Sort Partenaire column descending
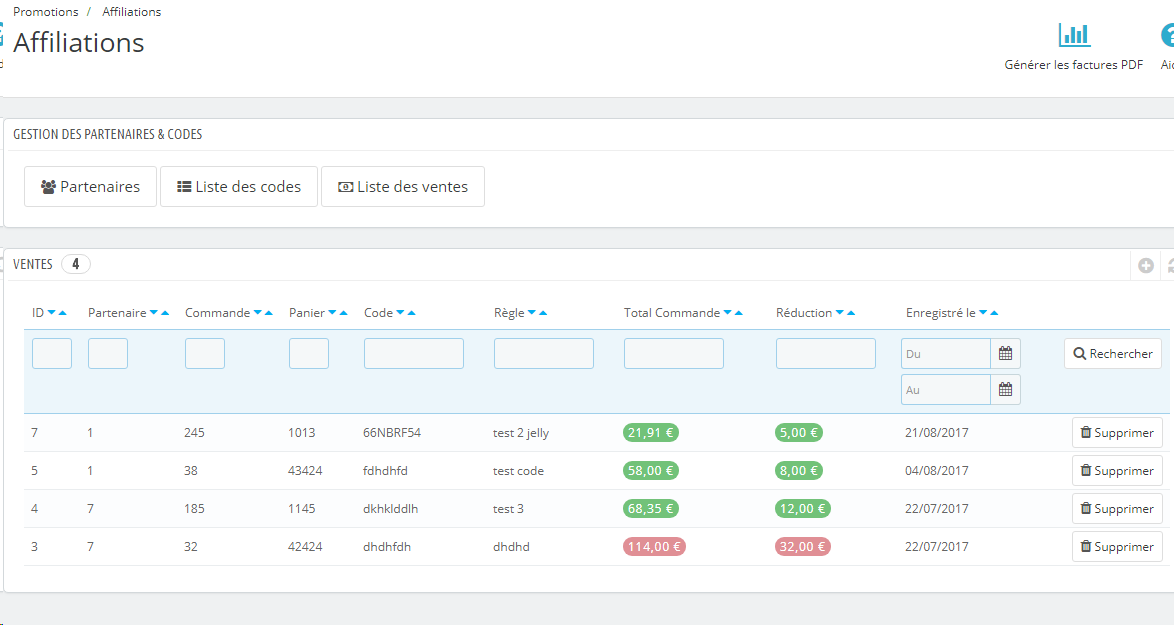 pos(153,313)
